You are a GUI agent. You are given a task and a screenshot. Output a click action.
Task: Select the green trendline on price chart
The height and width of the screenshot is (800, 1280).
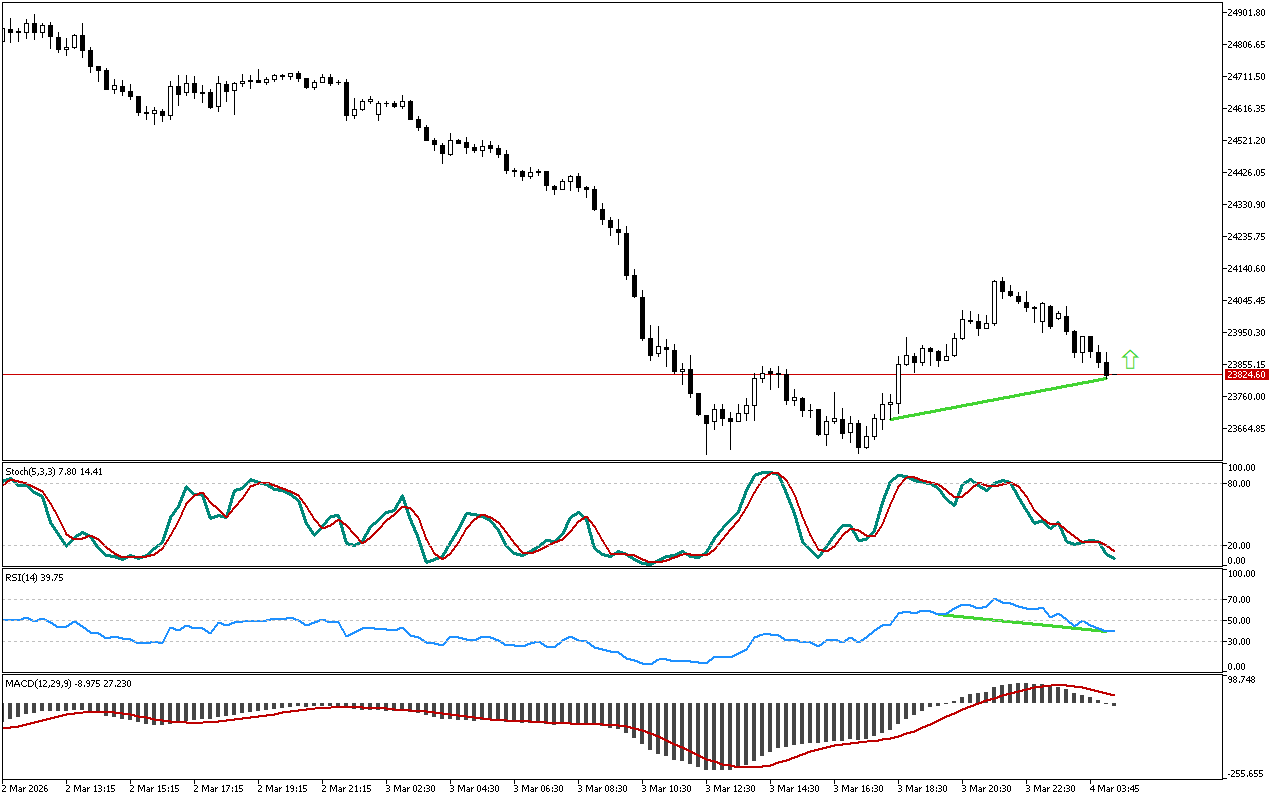pos(998,398)
